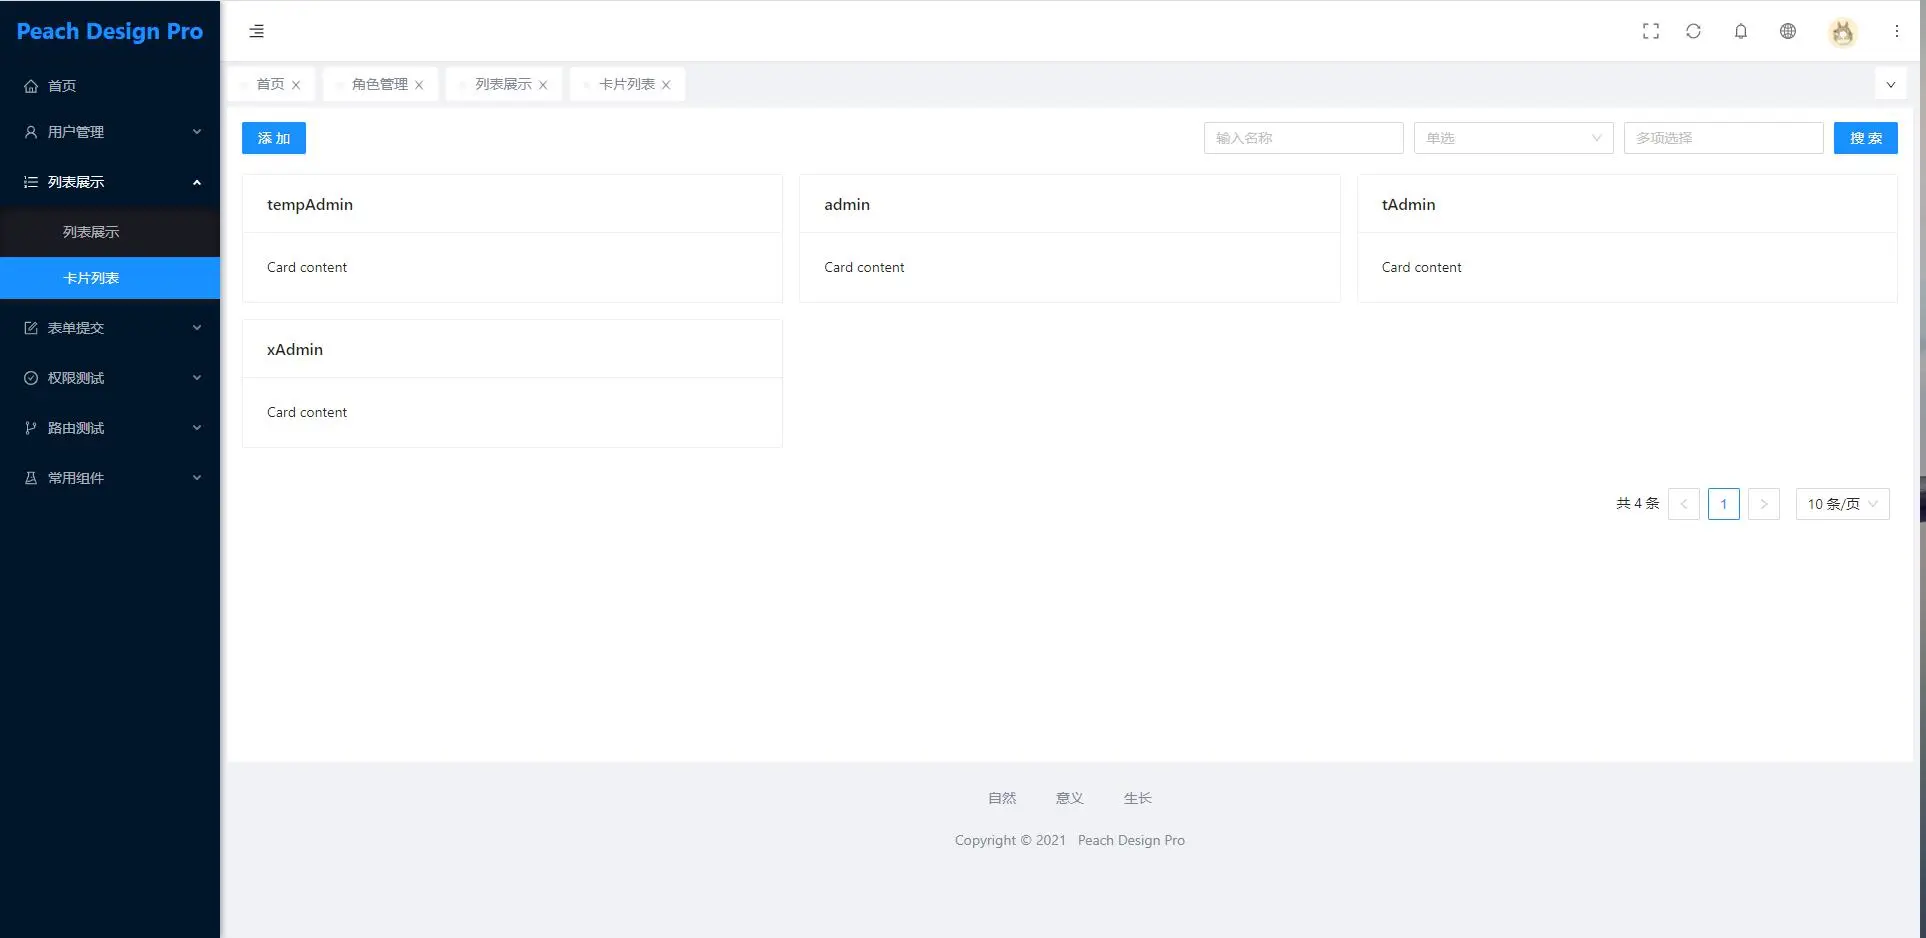Viewport: 1926px width, 938px height.
Task: Click the Peach Design Pro logo
Action: point(110,31)
